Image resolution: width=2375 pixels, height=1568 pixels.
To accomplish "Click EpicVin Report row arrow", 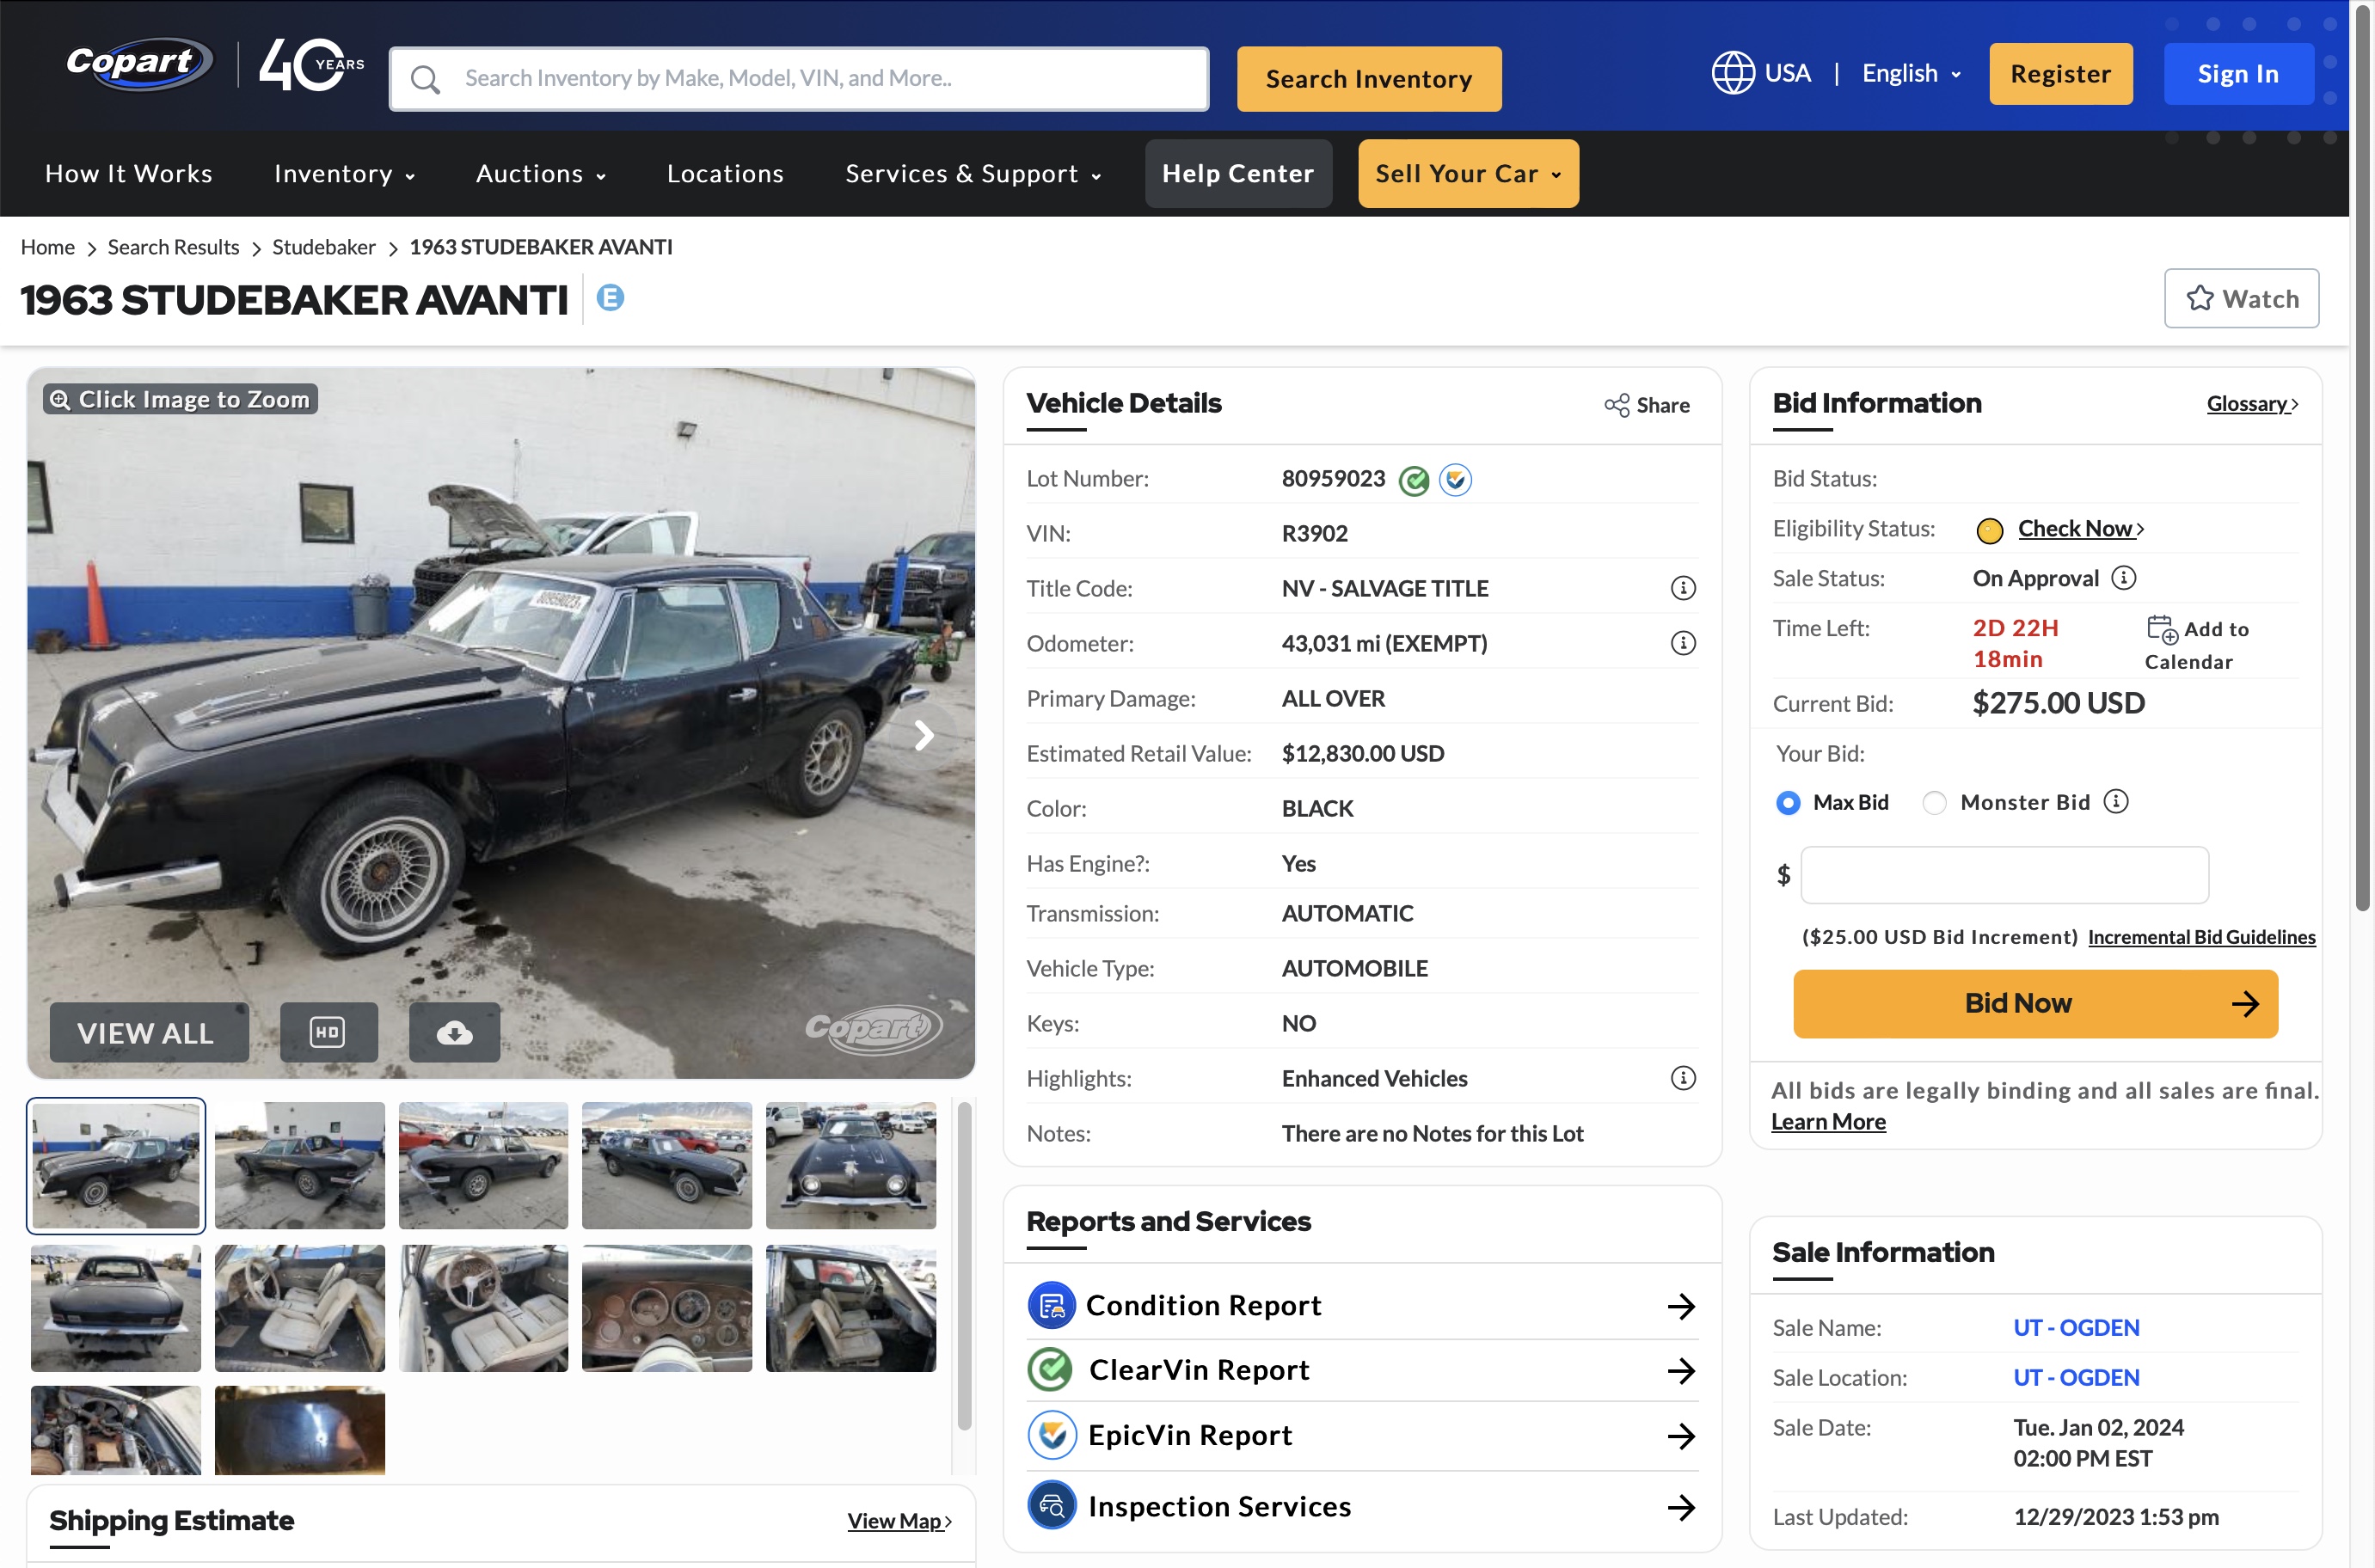I will 1681,1436.
